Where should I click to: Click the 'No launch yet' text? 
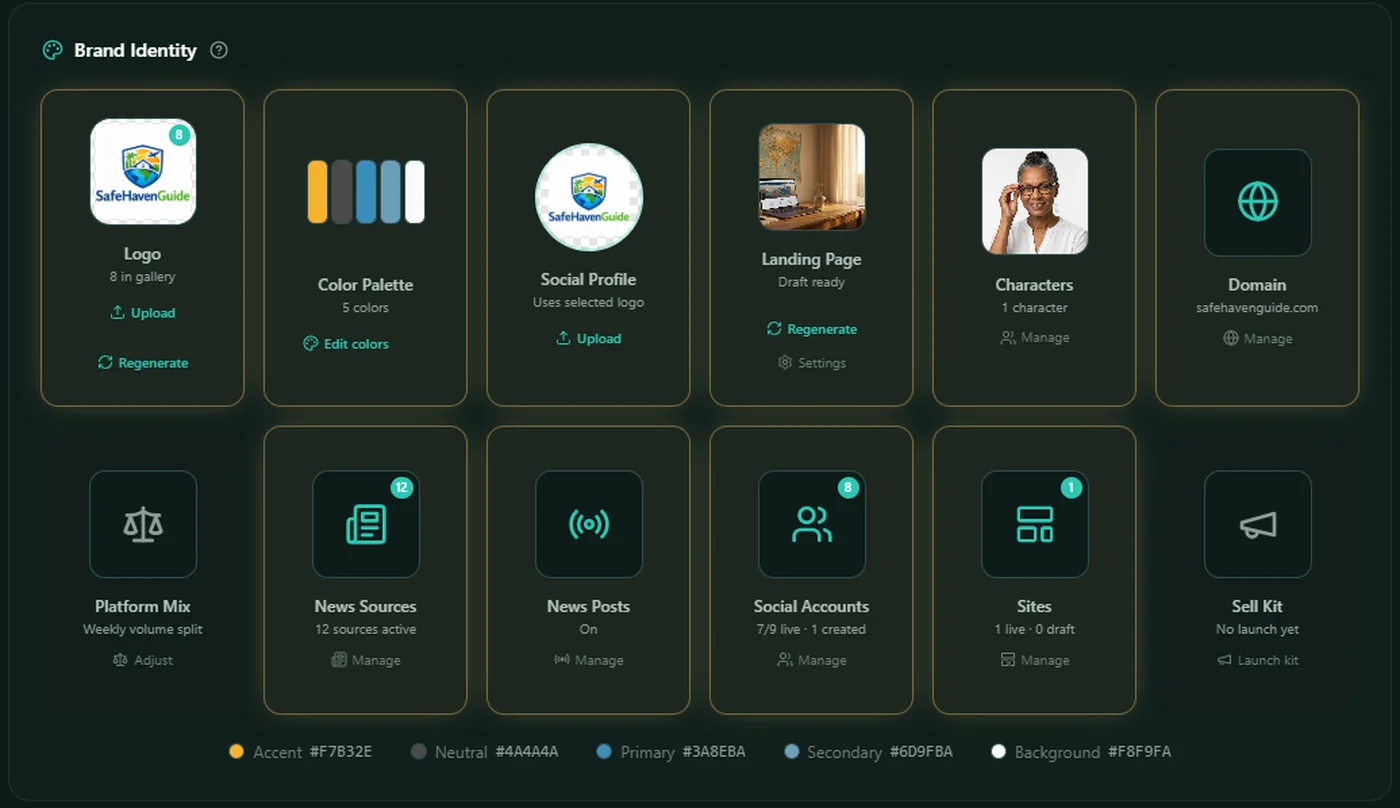[x=1258, y=629]
